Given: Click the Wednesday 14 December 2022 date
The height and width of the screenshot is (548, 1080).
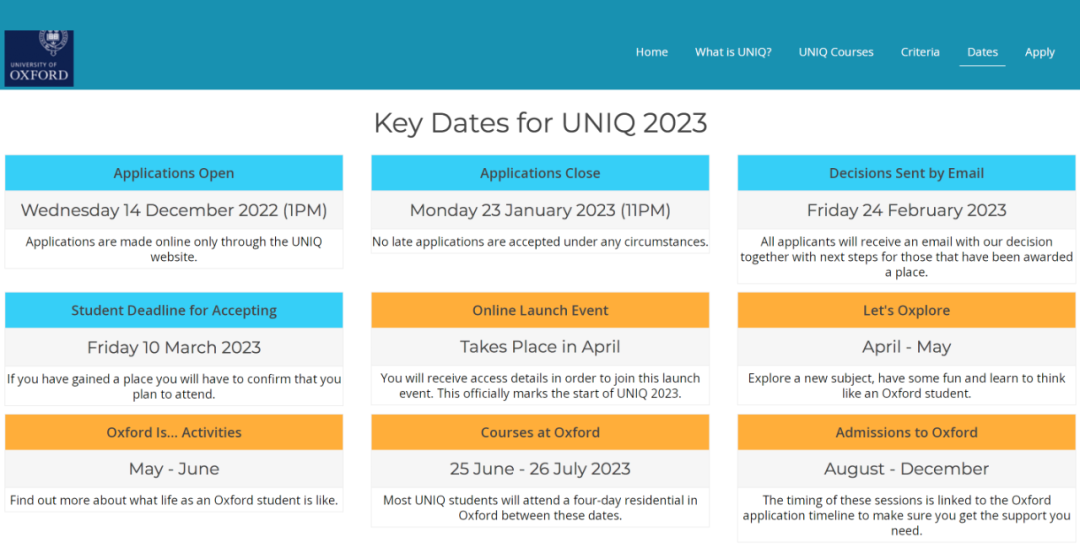Looking at the screenshot, I should click(174, 210).
